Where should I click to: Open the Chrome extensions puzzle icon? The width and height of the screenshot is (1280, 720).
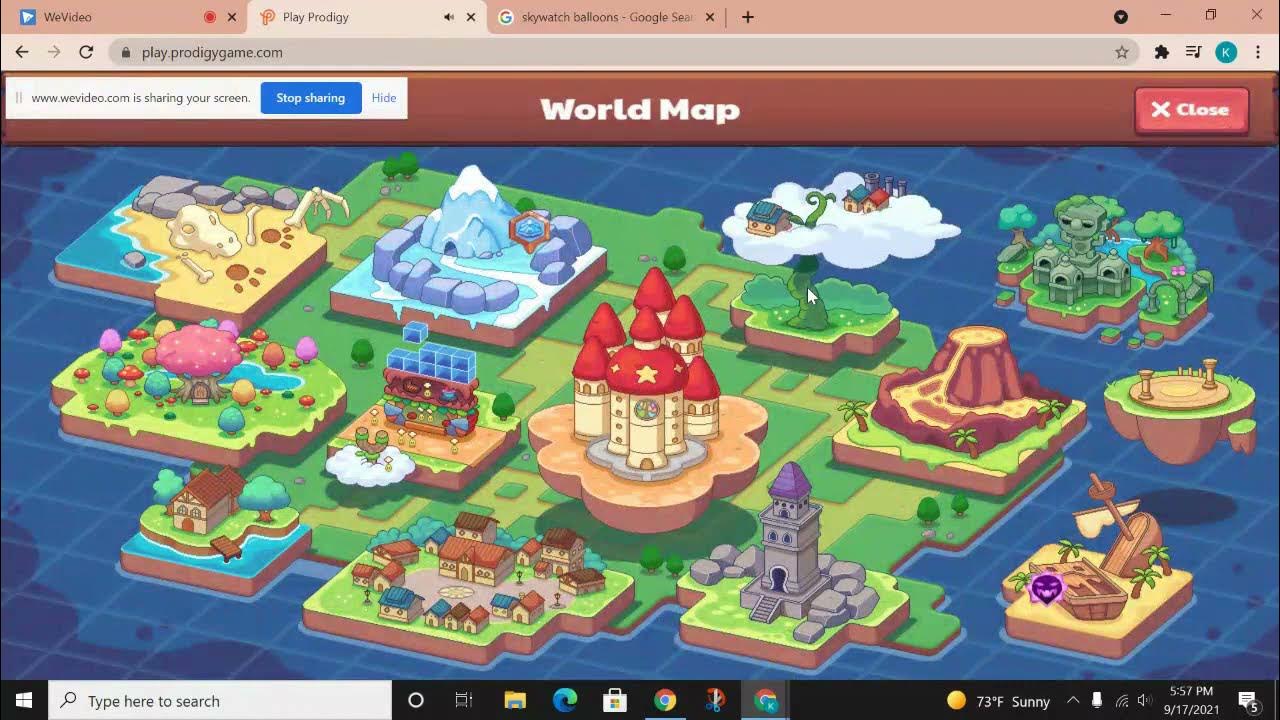coord(1161,52)
